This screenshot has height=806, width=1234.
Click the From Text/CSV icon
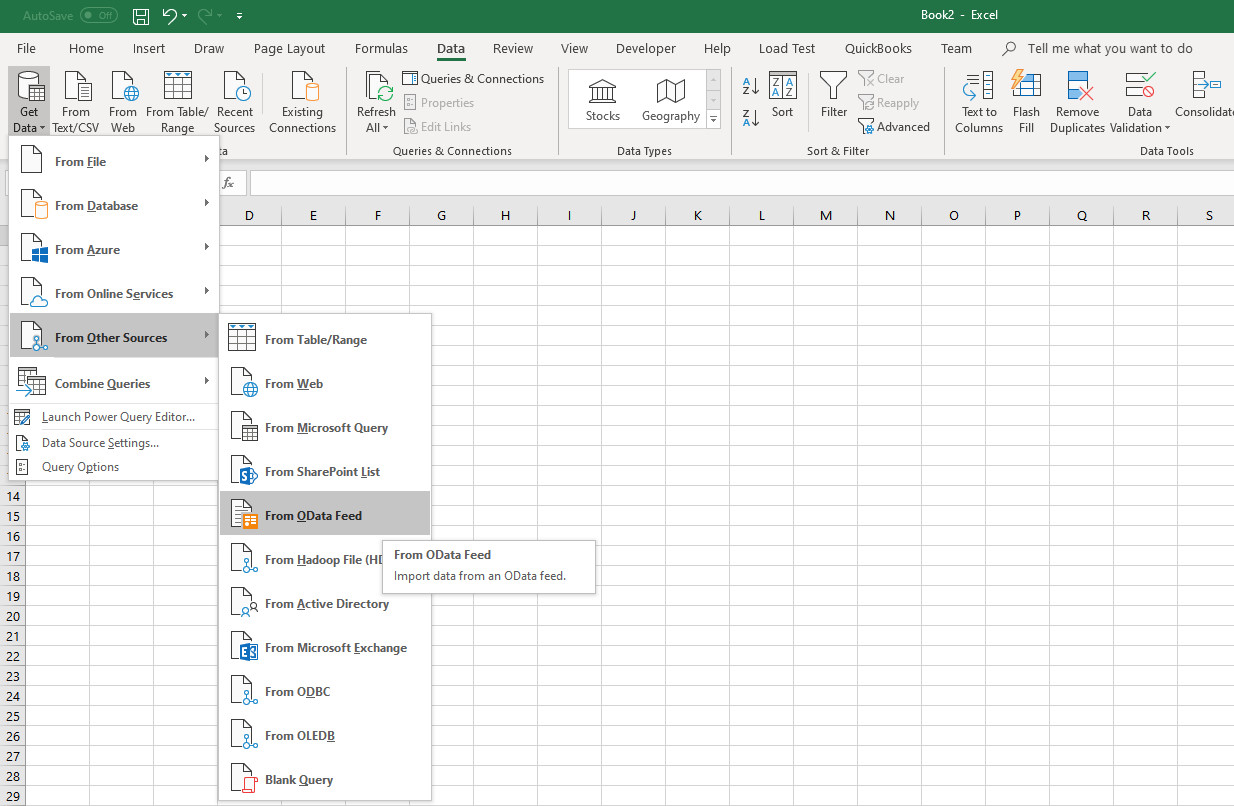(x=76, y=102)
